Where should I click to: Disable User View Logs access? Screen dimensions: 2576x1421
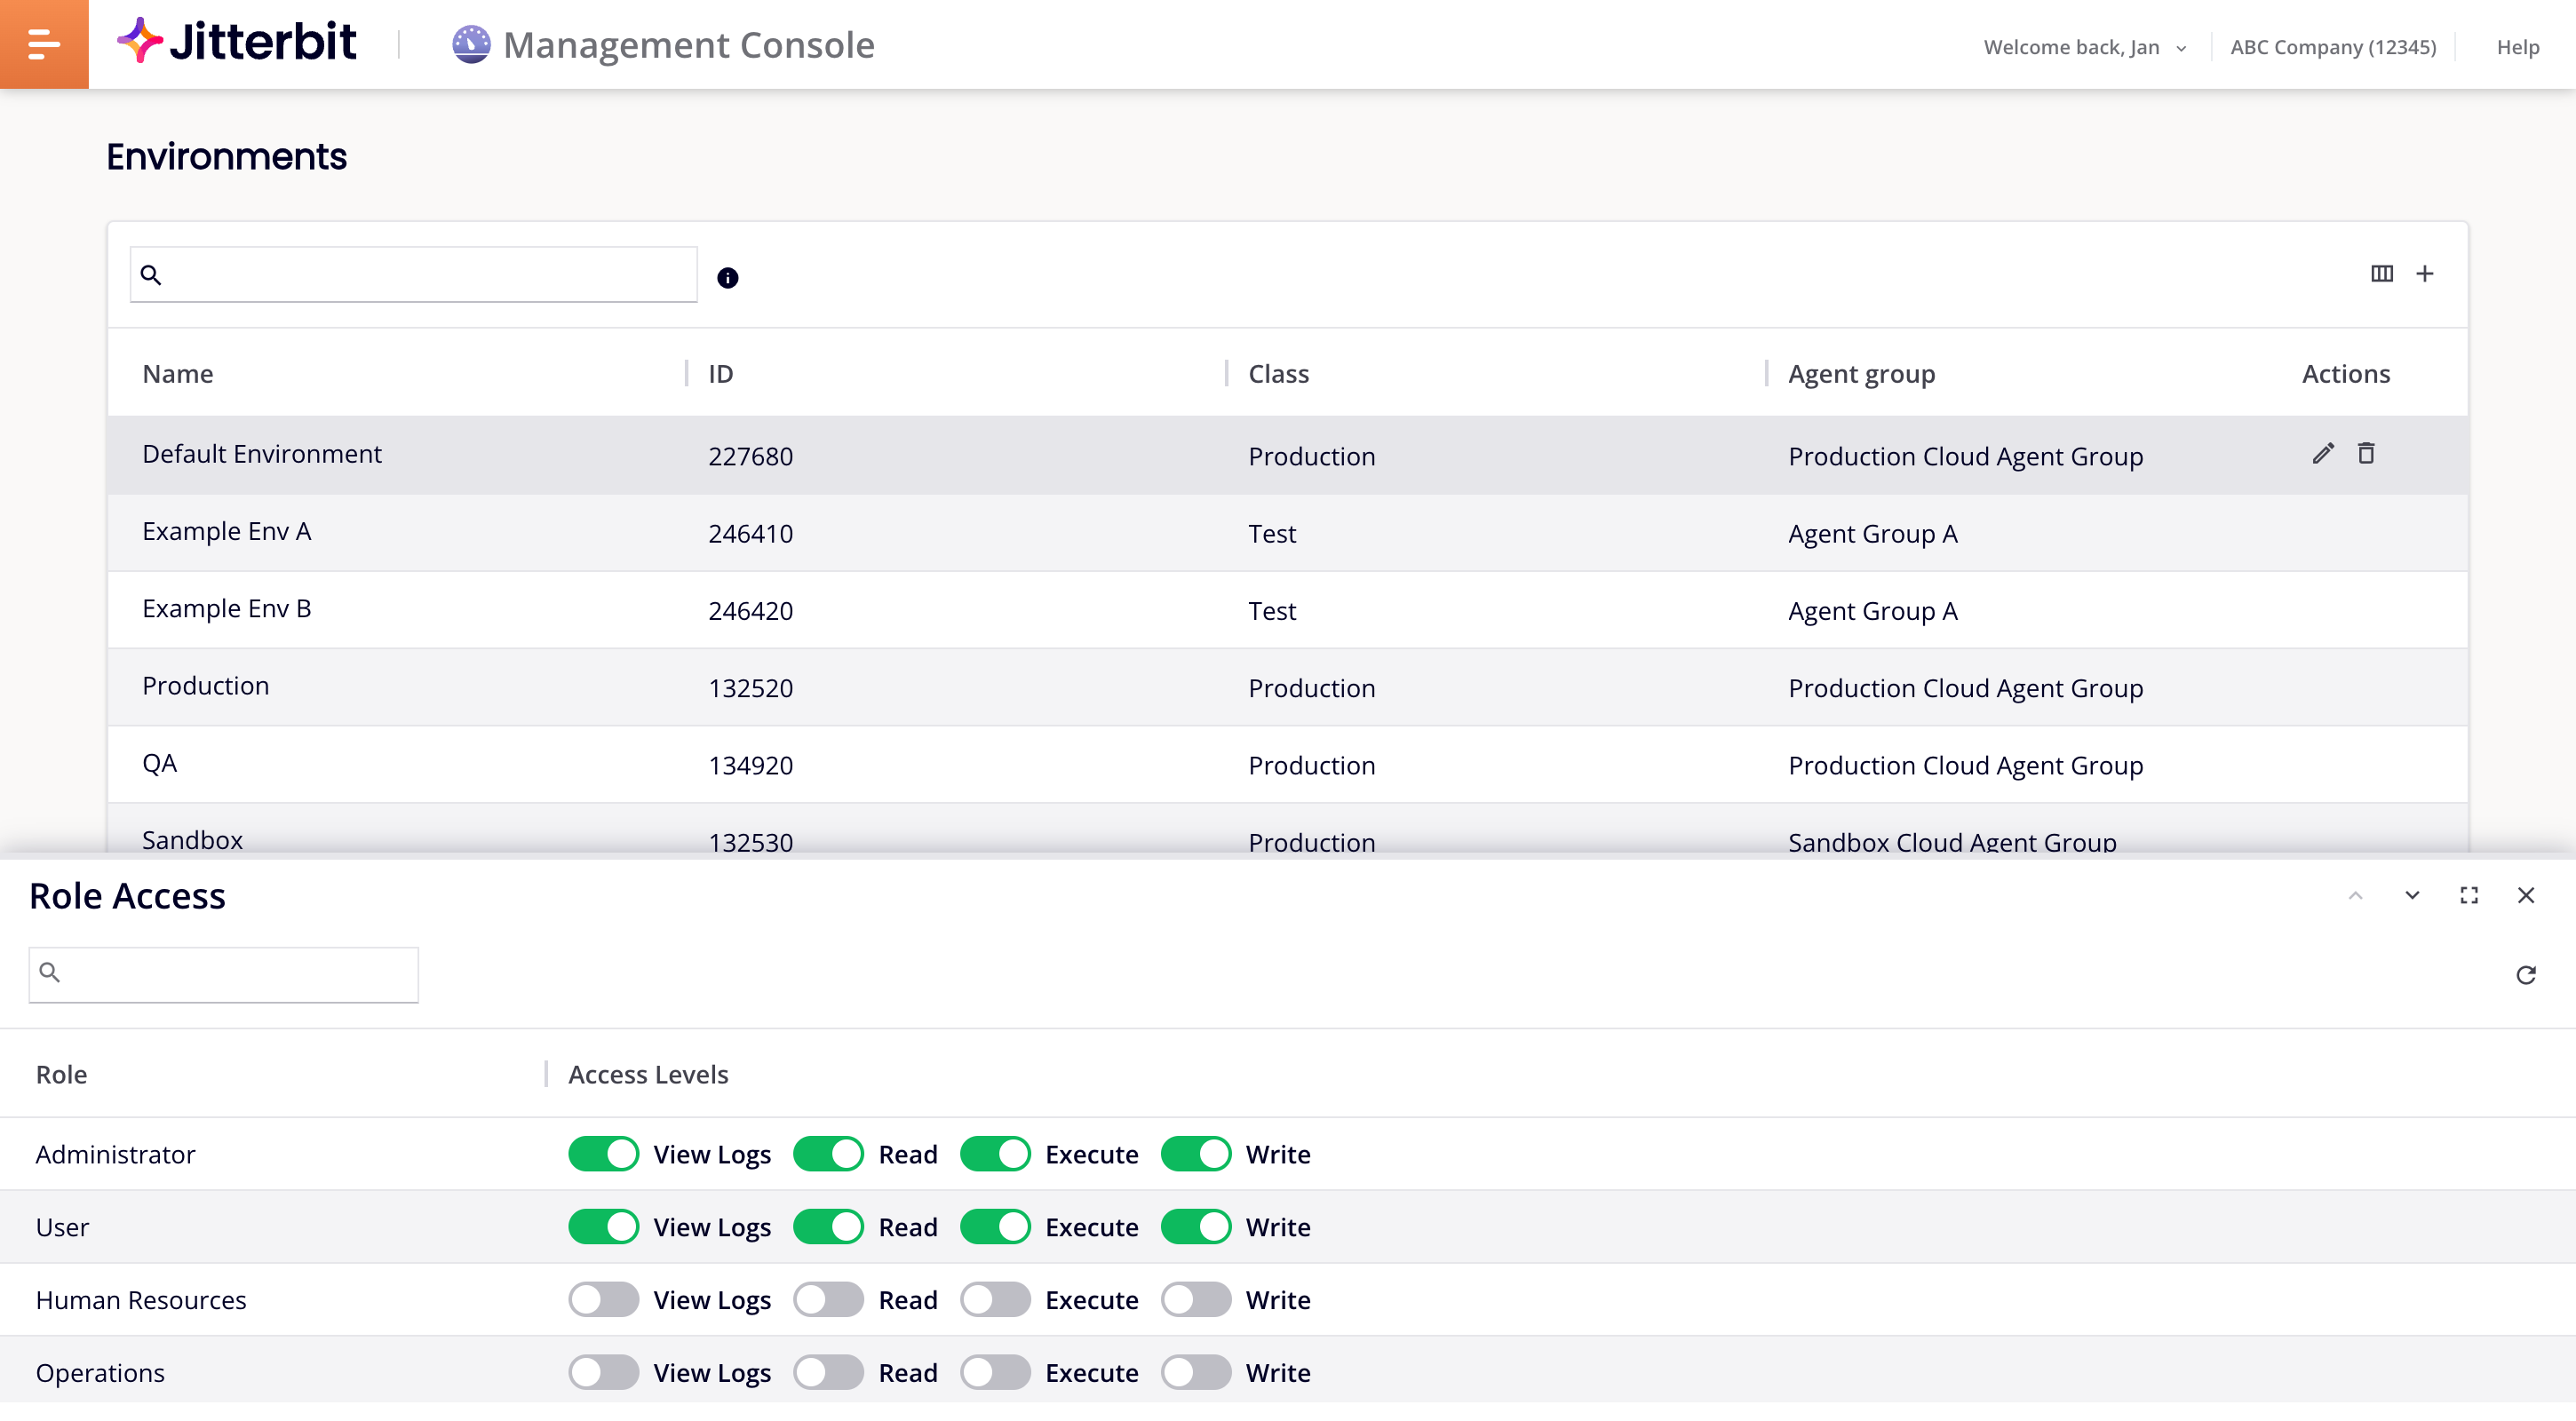coord(604,1227)
